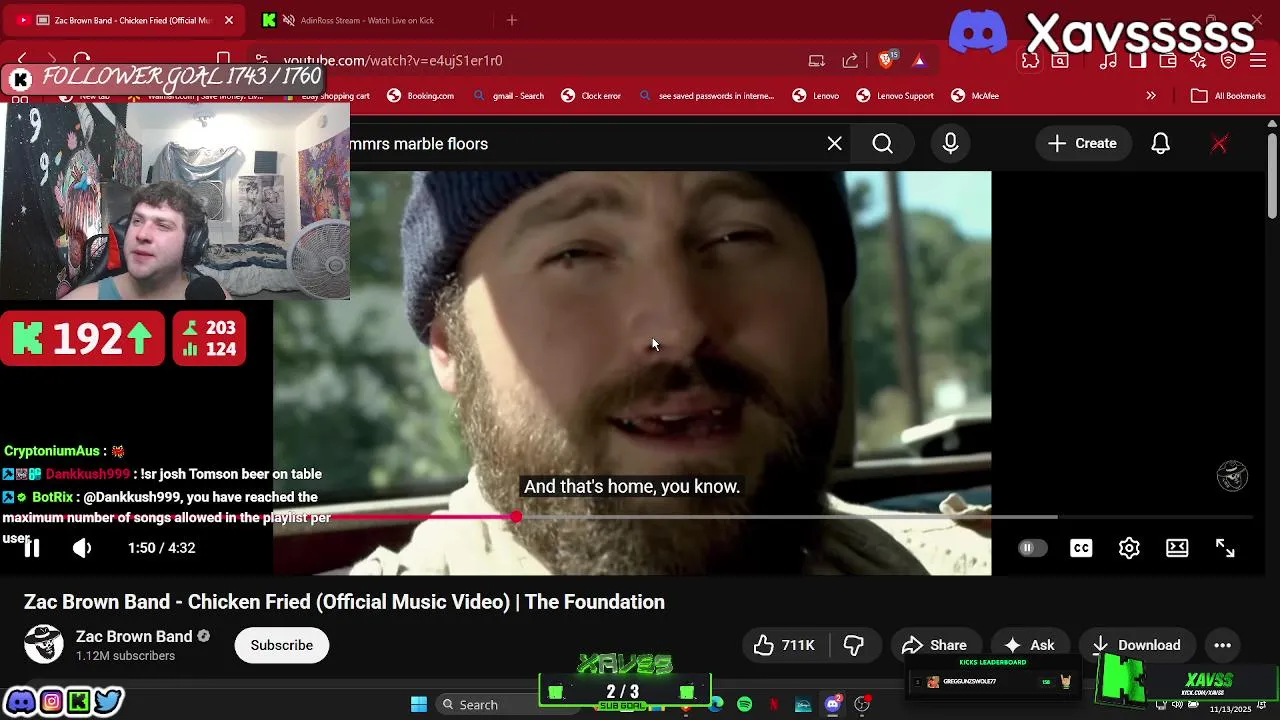Screen dimensions: 1280x720
Task: Open the YouTube account avatar menu
Action: pos(1219,144)
